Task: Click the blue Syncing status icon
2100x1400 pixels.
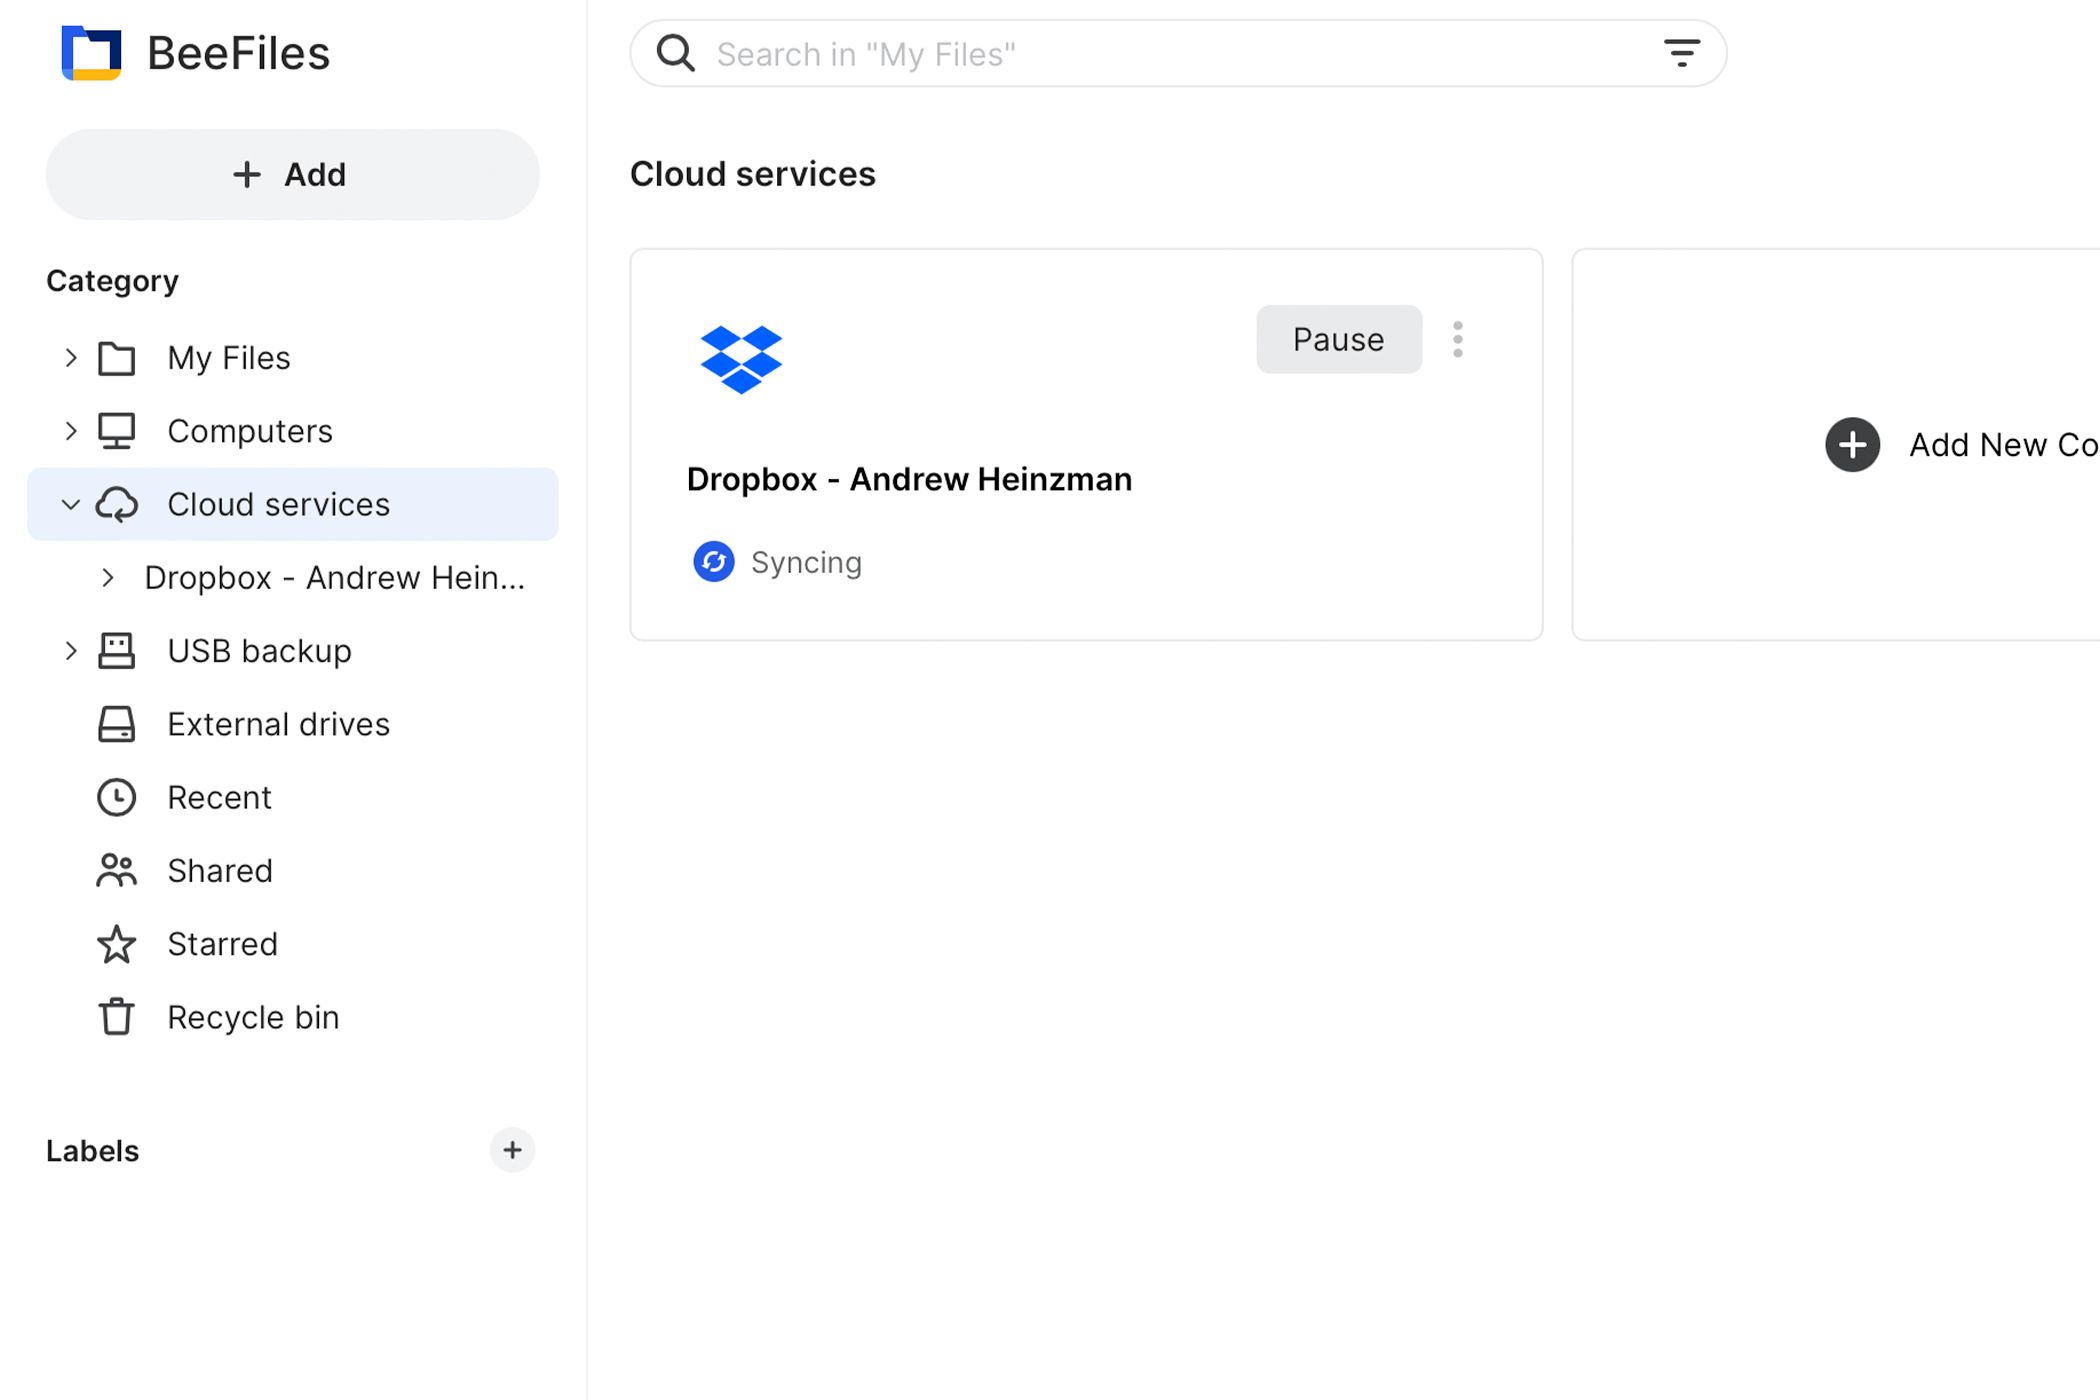Action: pyautogui.click(x=714, y=562)
